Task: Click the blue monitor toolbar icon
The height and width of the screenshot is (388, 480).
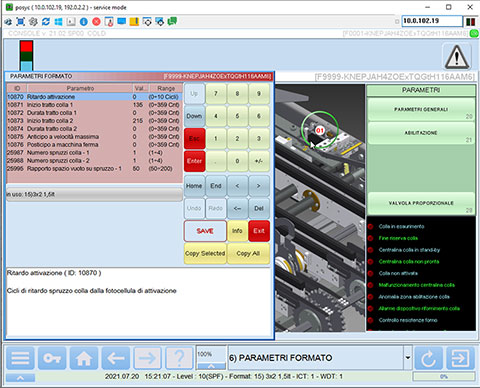Action: click(x=122, y=22)
